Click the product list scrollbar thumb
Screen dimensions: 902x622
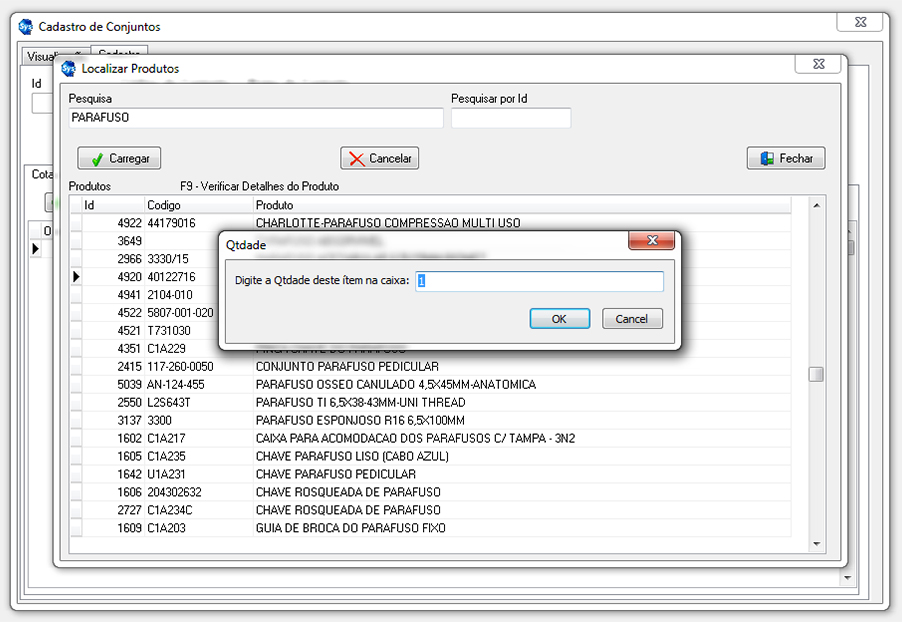[816, 374]
